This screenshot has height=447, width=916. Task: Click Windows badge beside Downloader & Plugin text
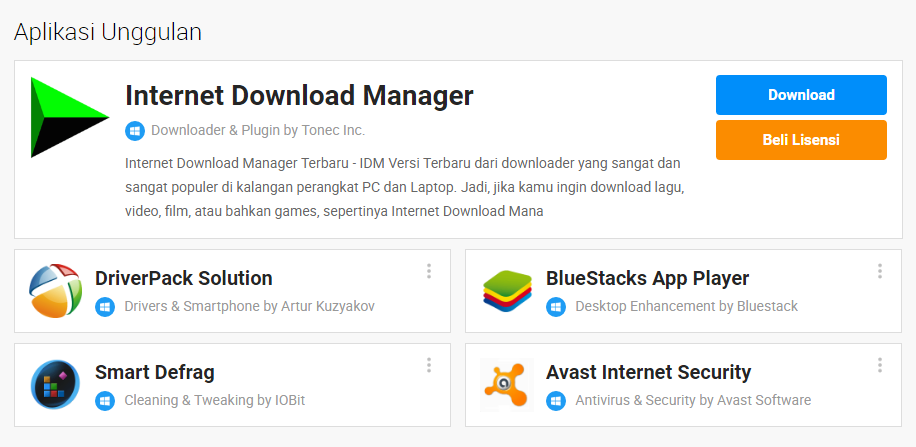[x=135, y=131]
